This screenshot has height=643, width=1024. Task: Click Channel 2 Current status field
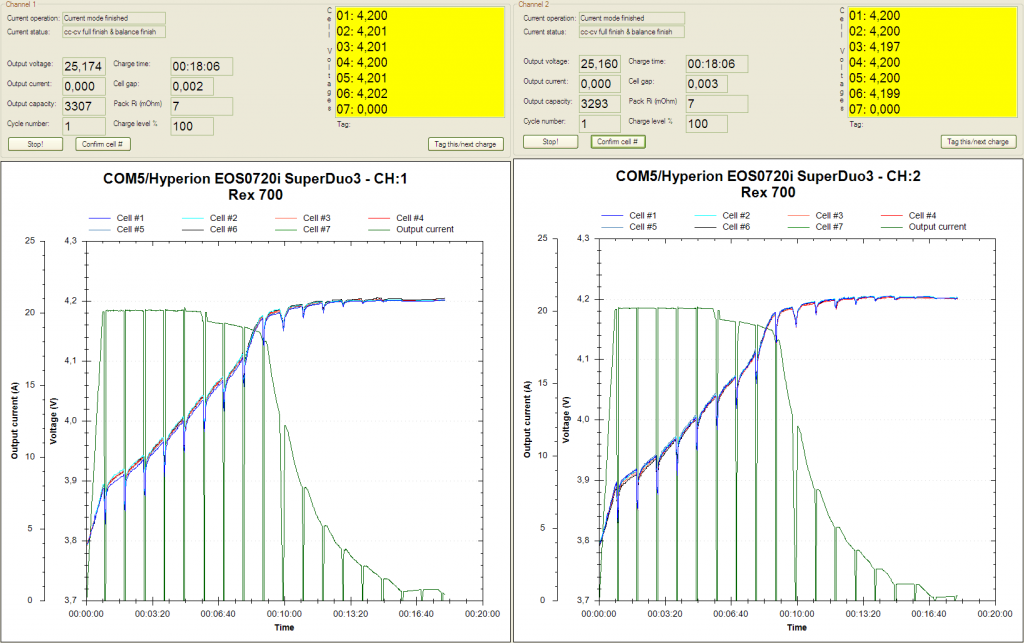(632, 32)
